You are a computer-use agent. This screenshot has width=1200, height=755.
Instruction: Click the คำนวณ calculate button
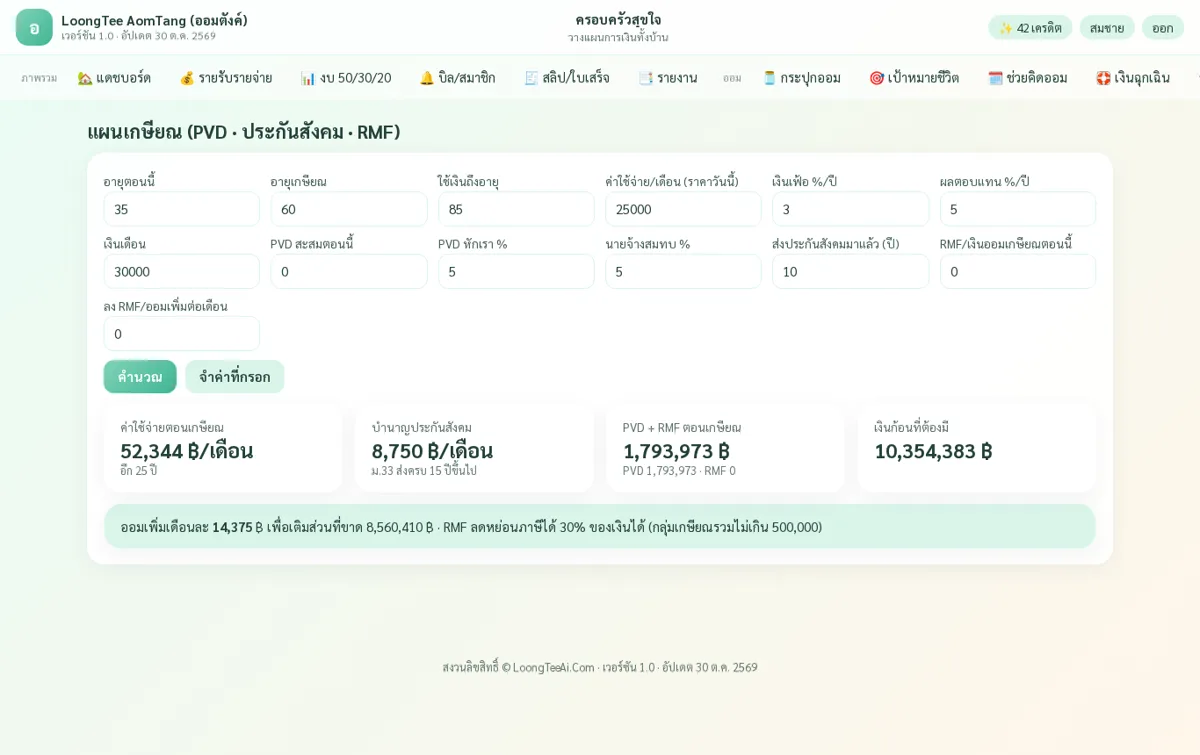(x=140, y=376)
